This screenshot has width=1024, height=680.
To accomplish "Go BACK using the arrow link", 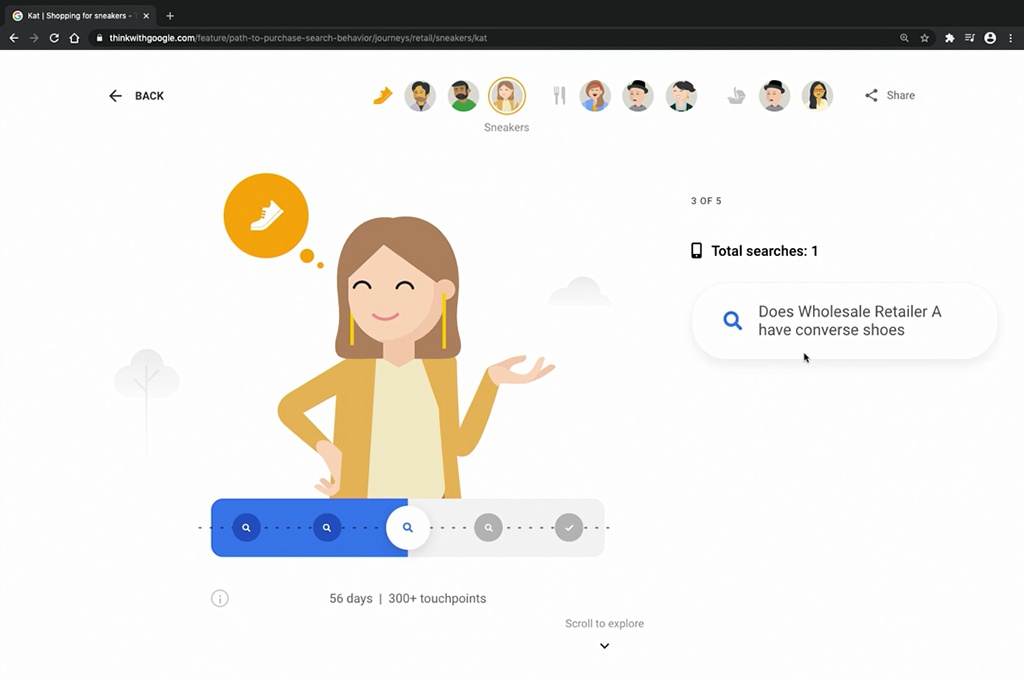I will pyautogui.click(x=136, y=96).
